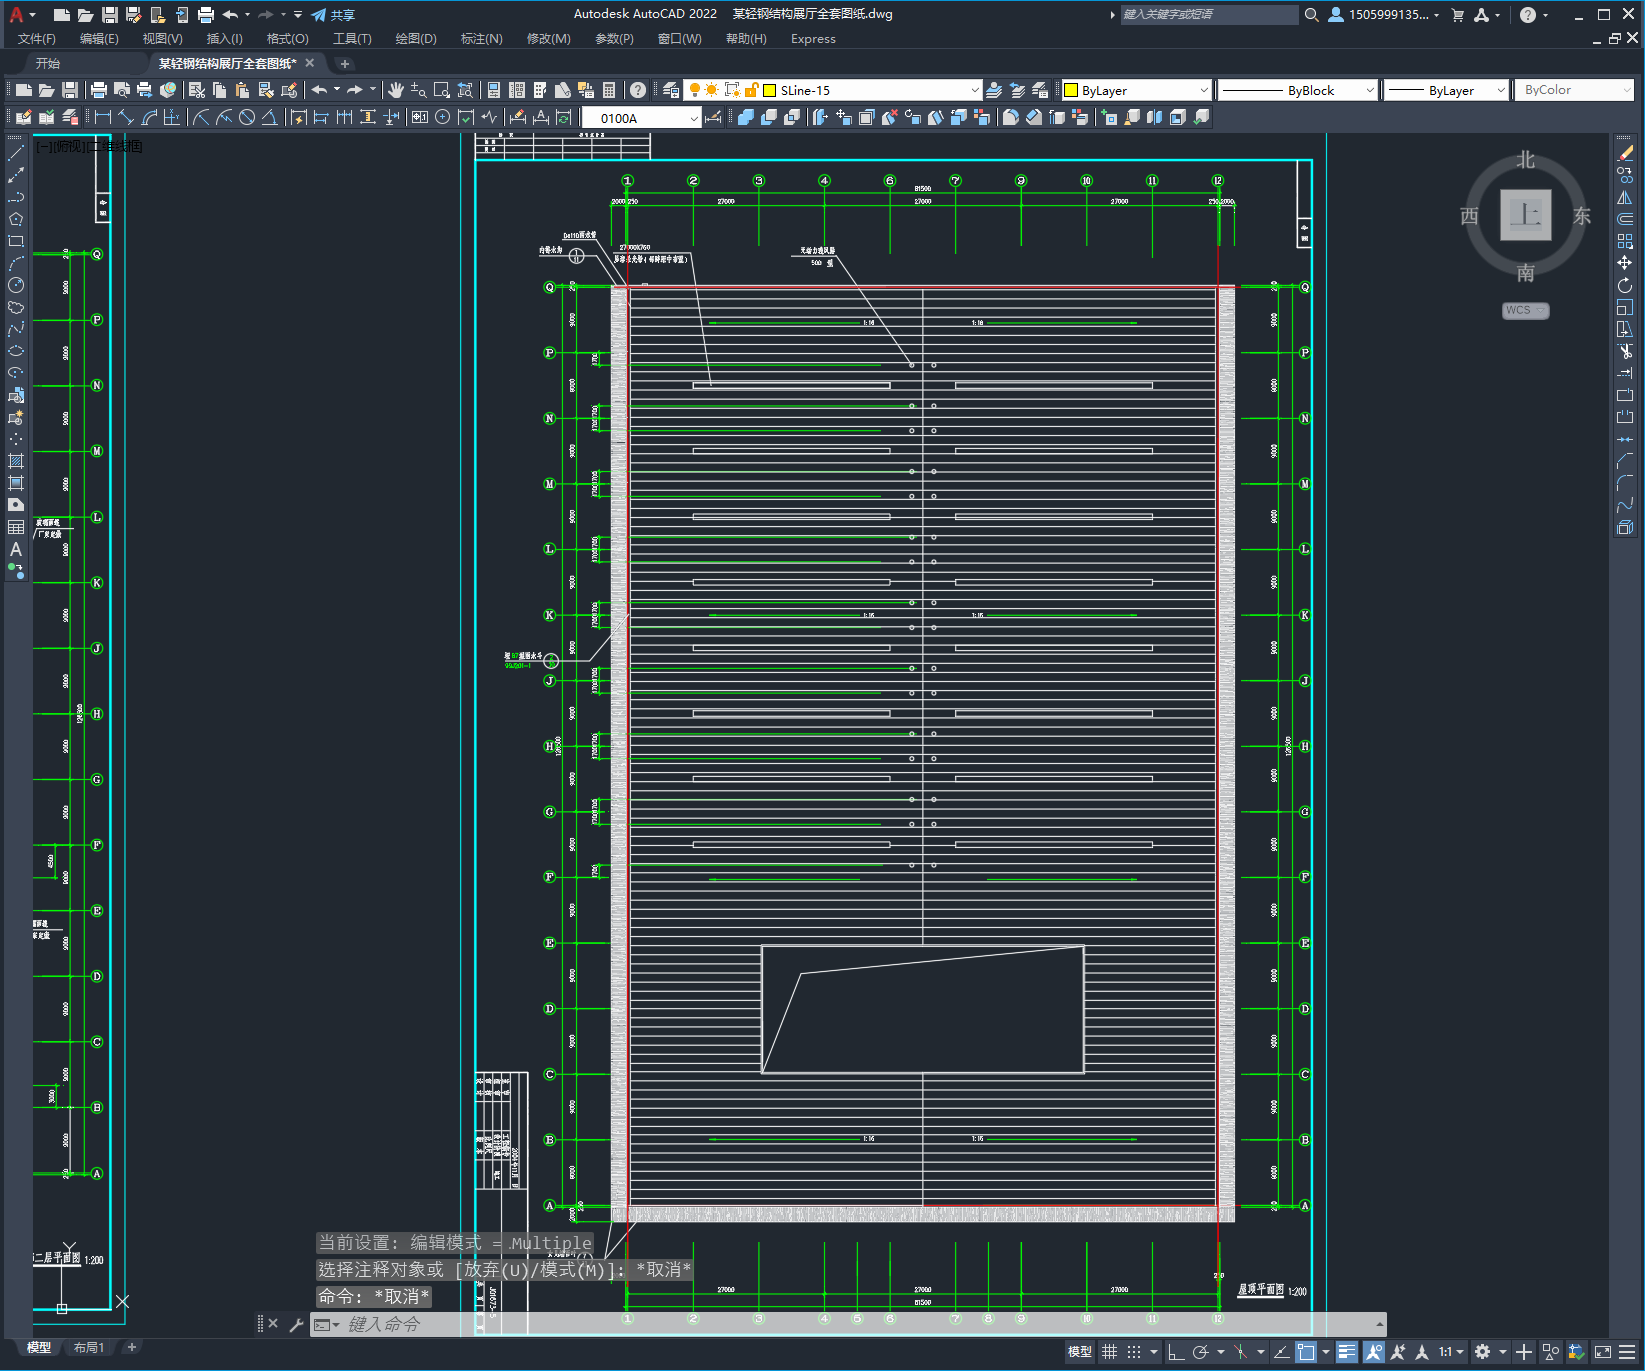Viewport: 1645px width, 1371px height.
Task: Select the Erase tool in modify toolbar
Action: point(1625,153)
